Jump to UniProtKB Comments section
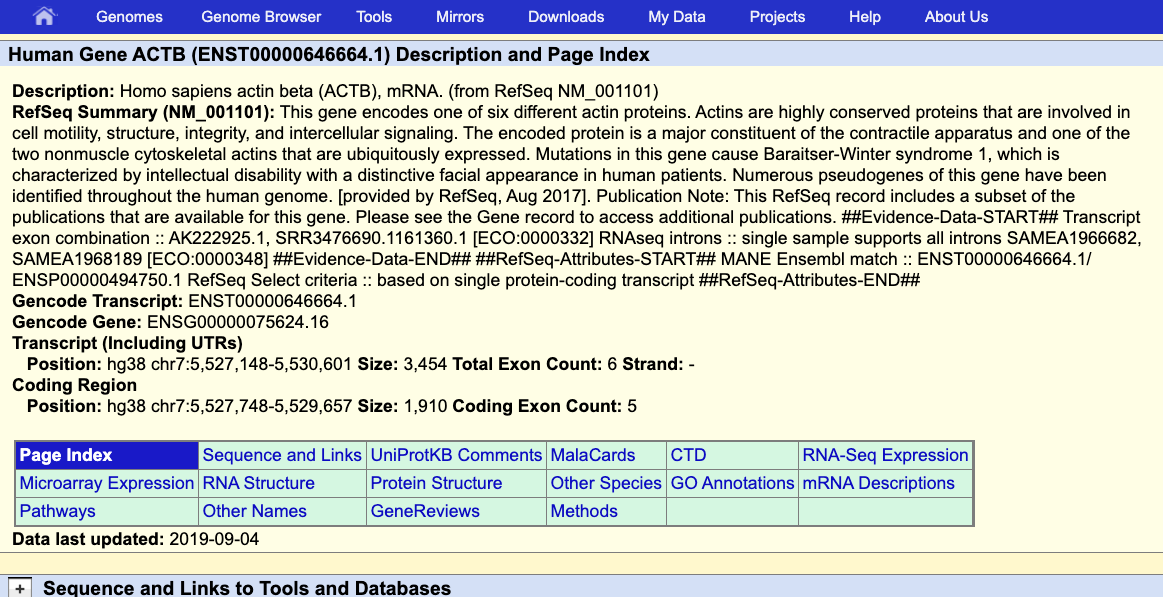The width and height of the screenshot is (1163, 597). [x=456, y=455]
